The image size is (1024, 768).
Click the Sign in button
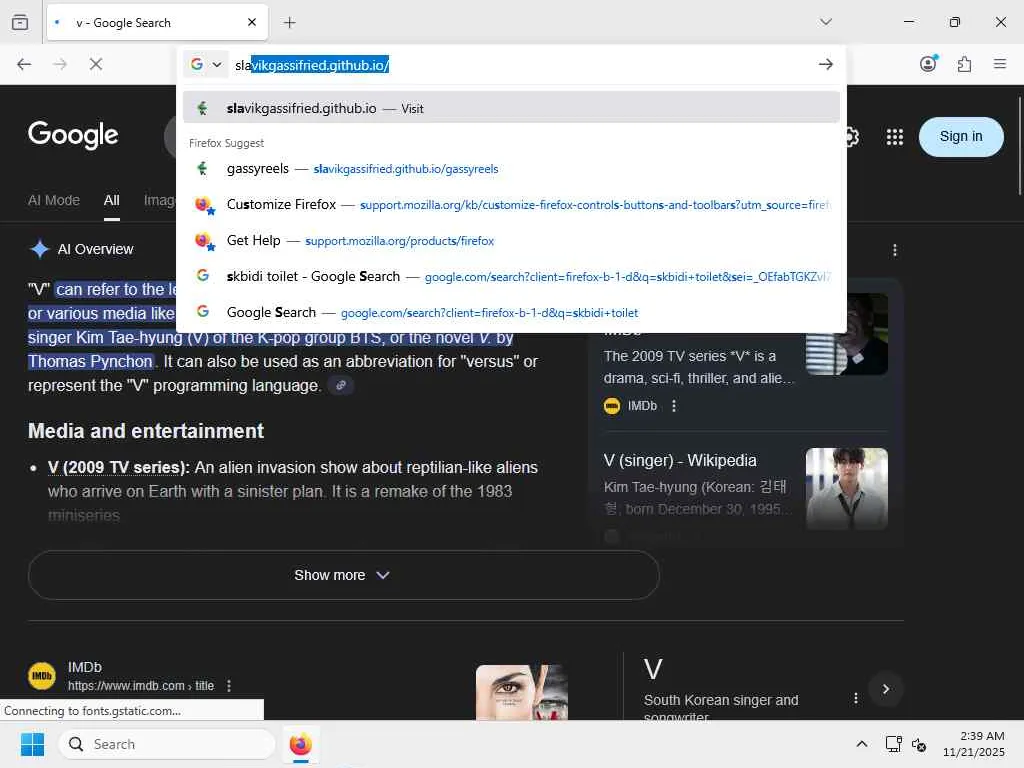click(x=961, y=136)
